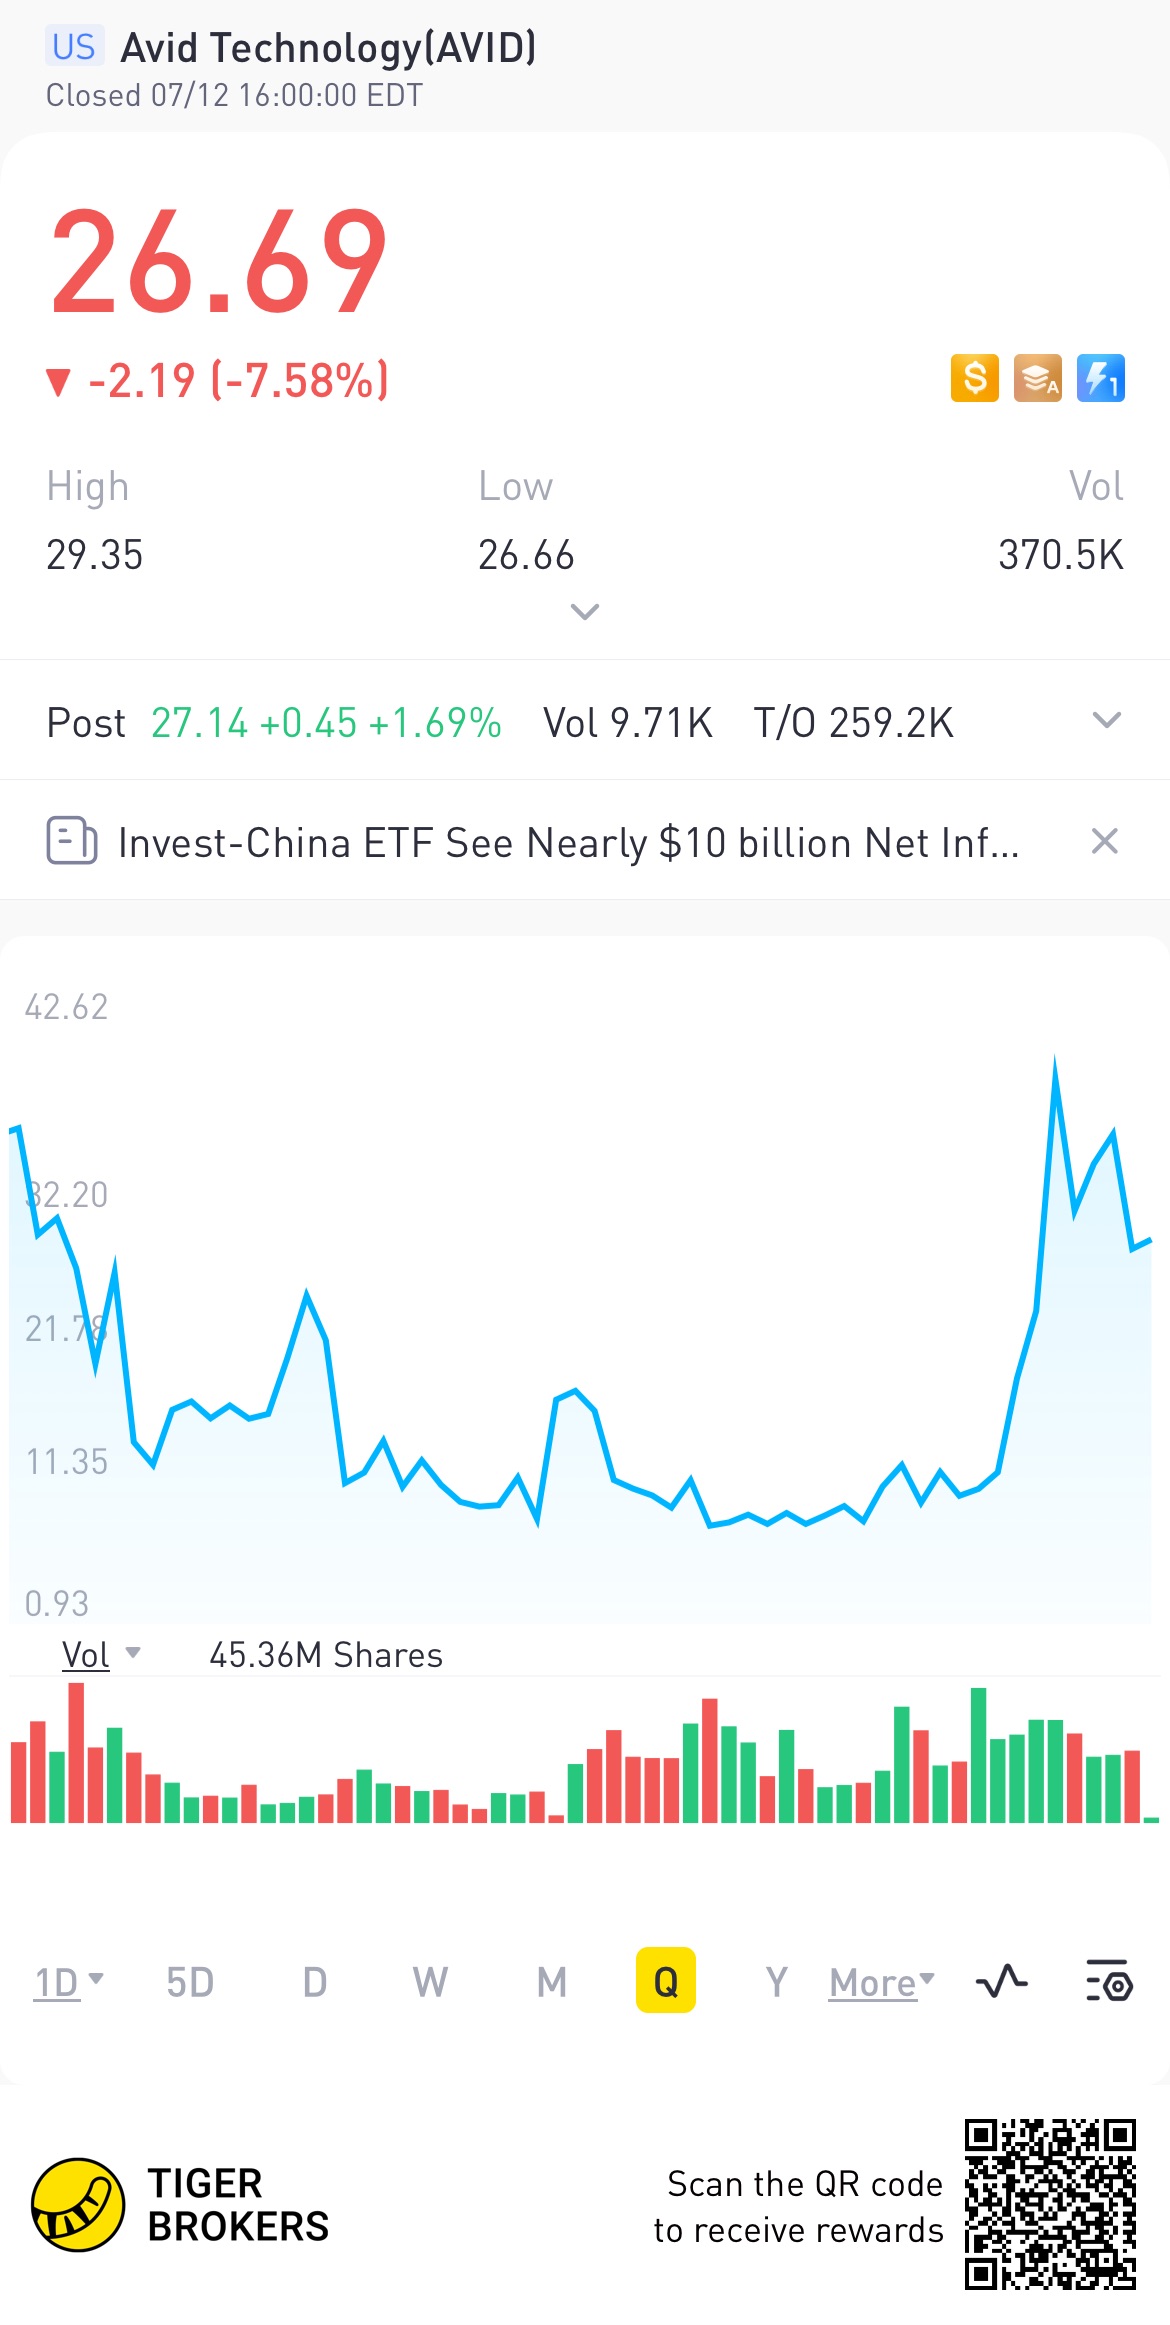Open chart indicator line icon
Screen dimensions: 1170x2325
click(x=1001, y=1981)
